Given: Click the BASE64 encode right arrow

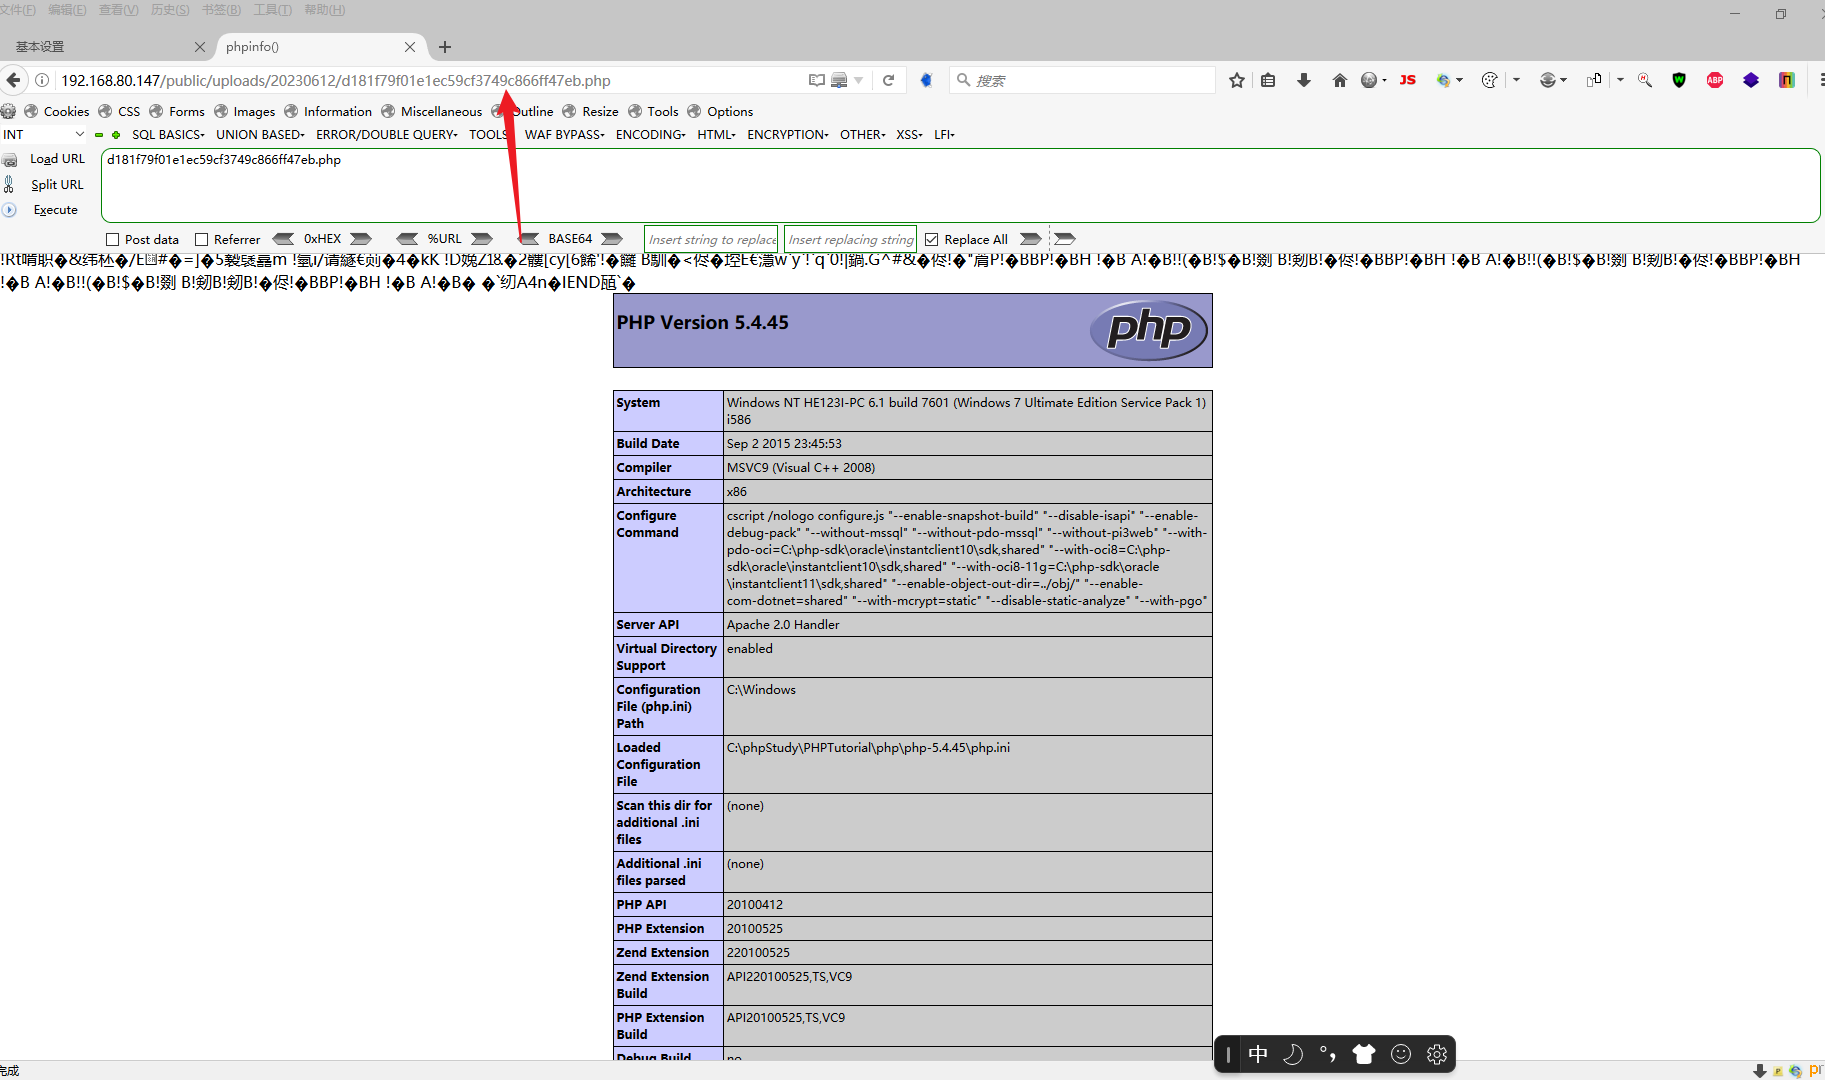Looking at the screenshot, I should click(612, 239).
